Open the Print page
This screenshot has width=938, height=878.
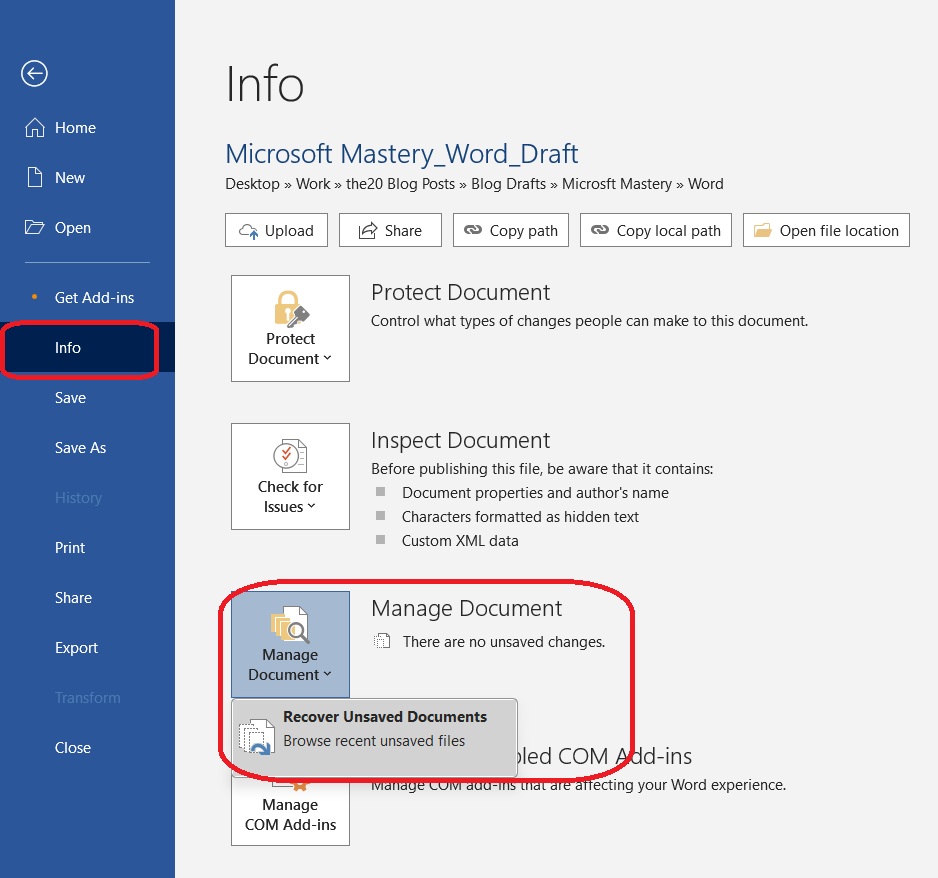coord(87,547)
